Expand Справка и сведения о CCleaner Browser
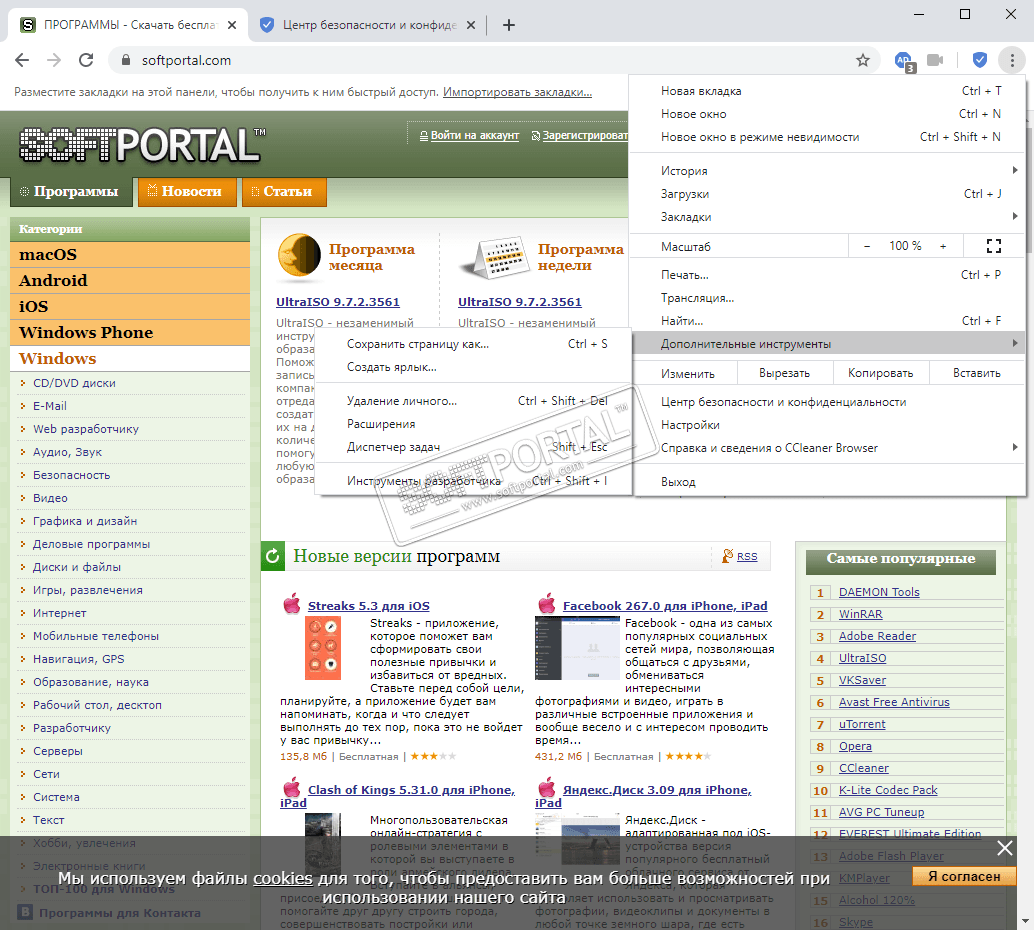 point(827,448)
